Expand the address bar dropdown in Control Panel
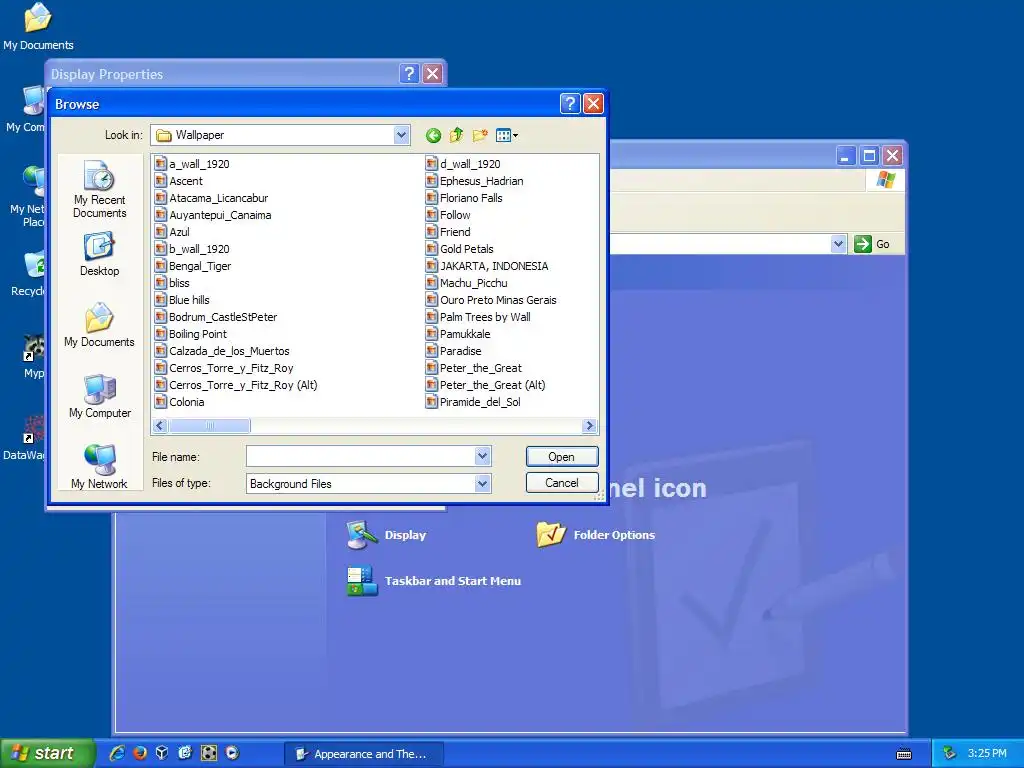Image resolution: width=1024 pixels, height=768 pixels. (839, 244)
